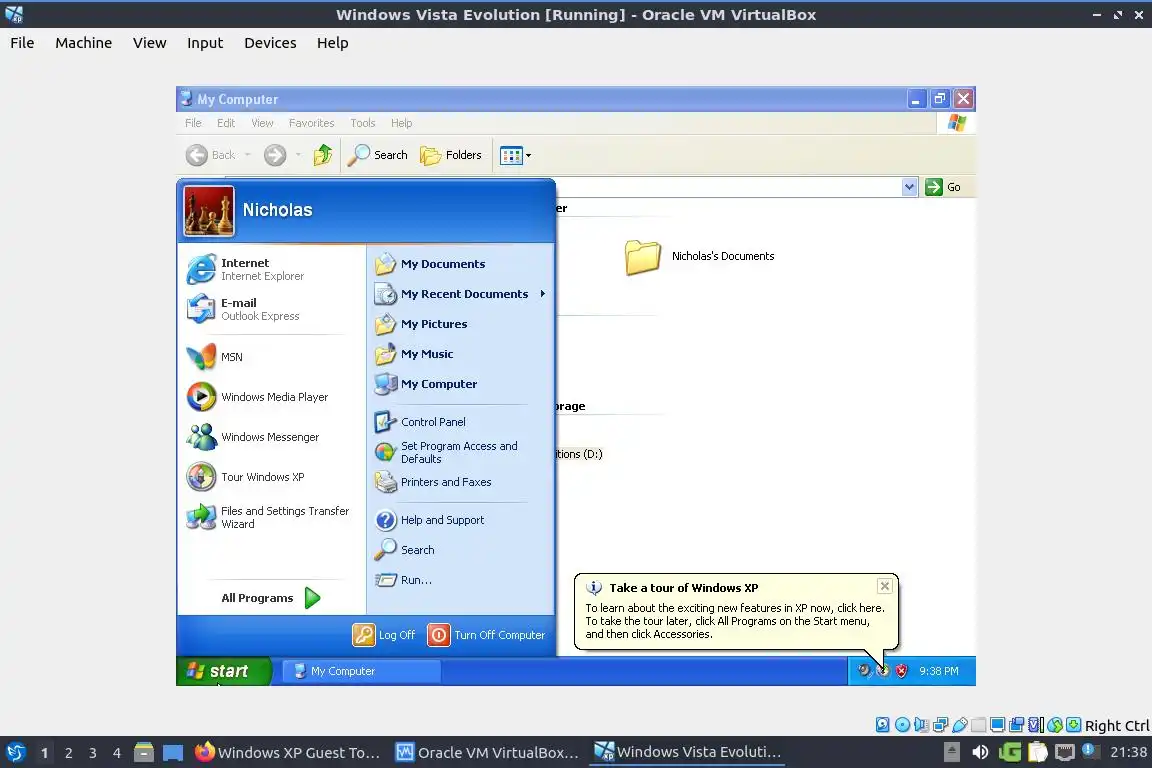The width and height of the screenshot is (1152, 768).
Task: Click Turn Off Computer button
Action: click(x=487, y=635)
